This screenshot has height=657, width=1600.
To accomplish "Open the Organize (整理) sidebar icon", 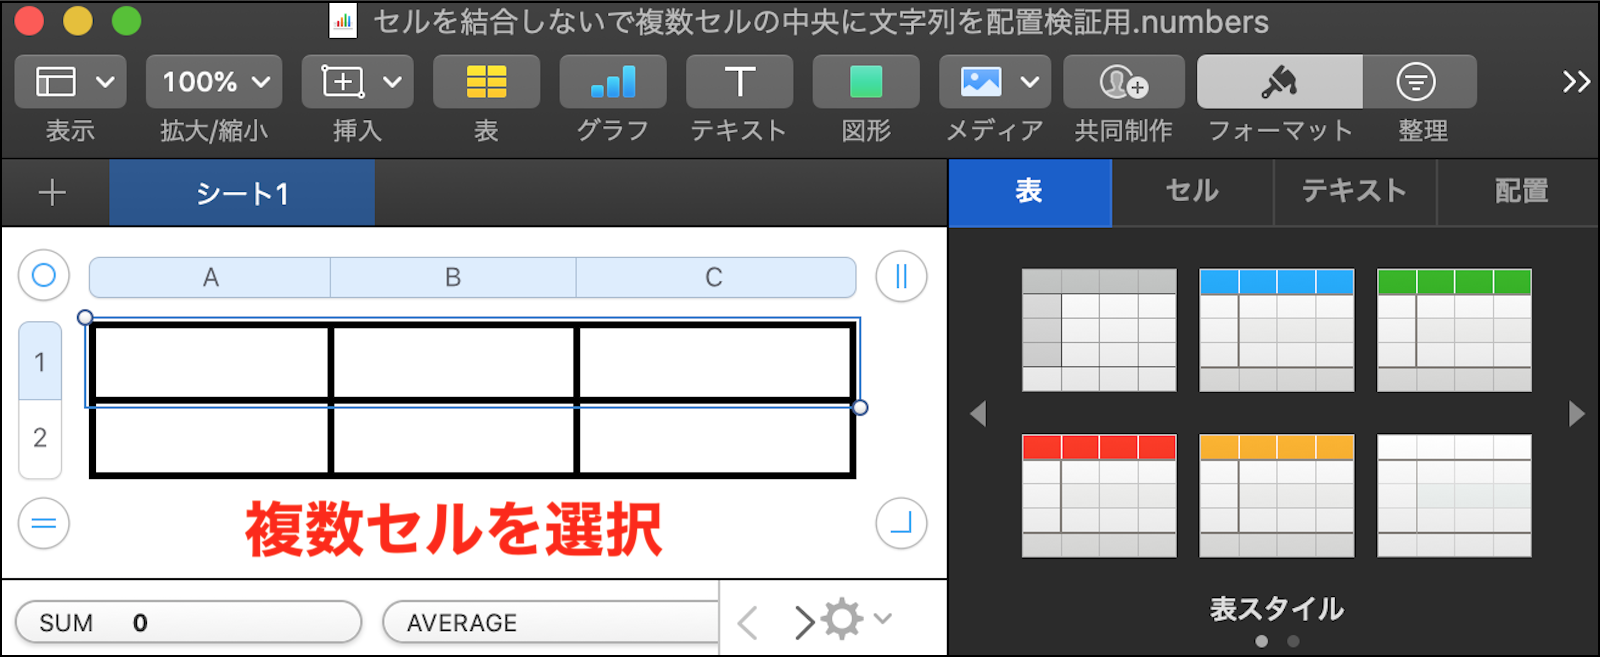I will (1416, 82).
